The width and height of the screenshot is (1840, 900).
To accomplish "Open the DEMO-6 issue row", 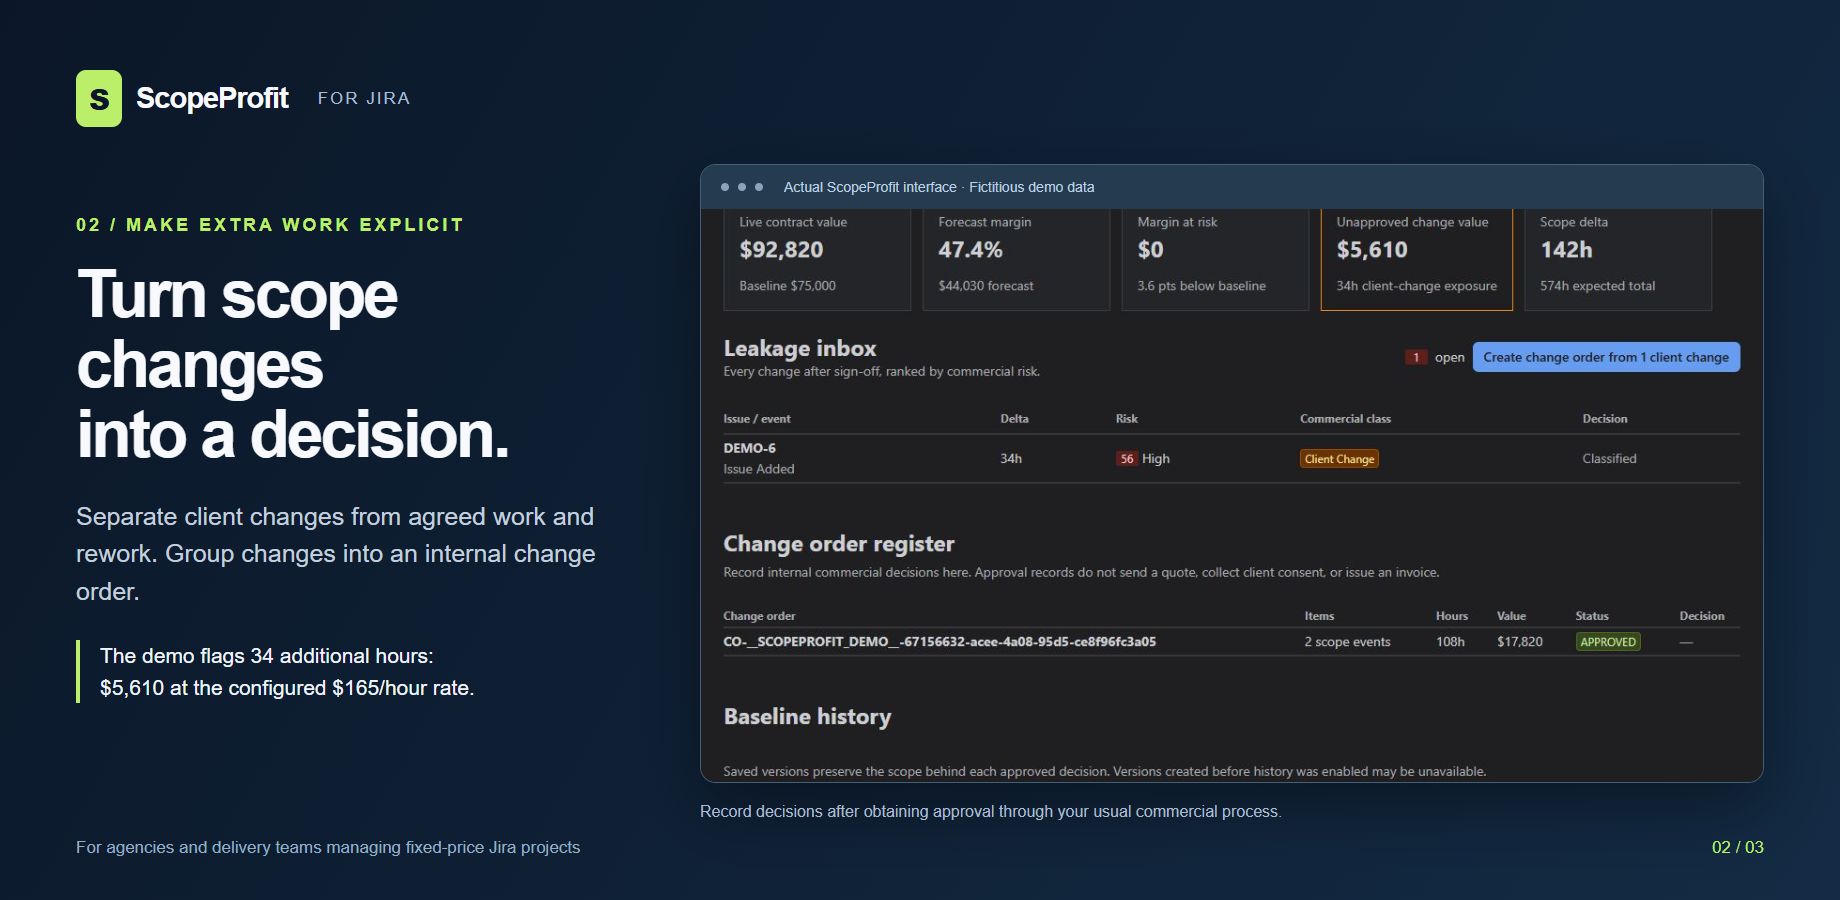I will tap(1231, 458).
